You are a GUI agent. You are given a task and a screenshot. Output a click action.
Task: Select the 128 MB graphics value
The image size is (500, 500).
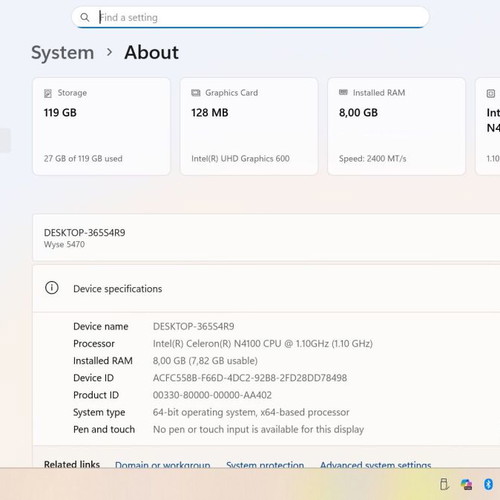click(210, 113)
